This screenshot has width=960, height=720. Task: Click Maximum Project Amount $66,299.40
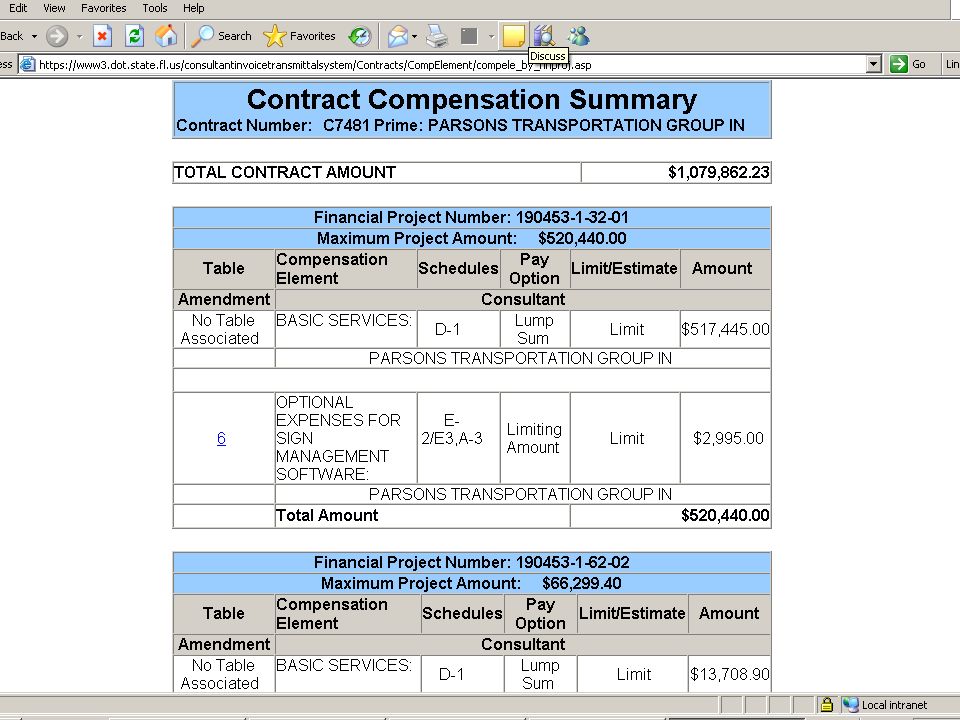471,583
